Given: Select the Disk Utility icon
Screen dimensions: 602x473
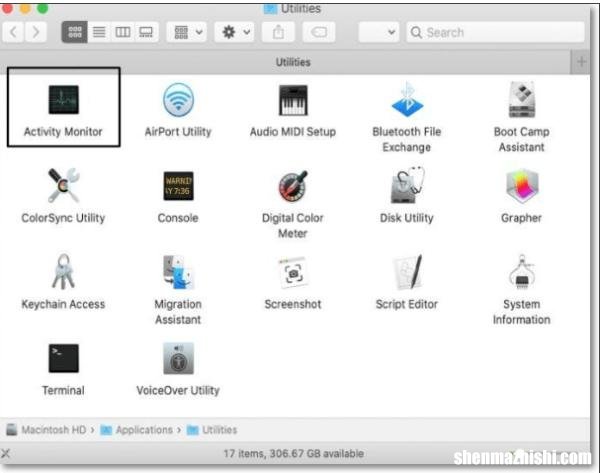Looking at the screenshot, I should click(x=407, y=185).
